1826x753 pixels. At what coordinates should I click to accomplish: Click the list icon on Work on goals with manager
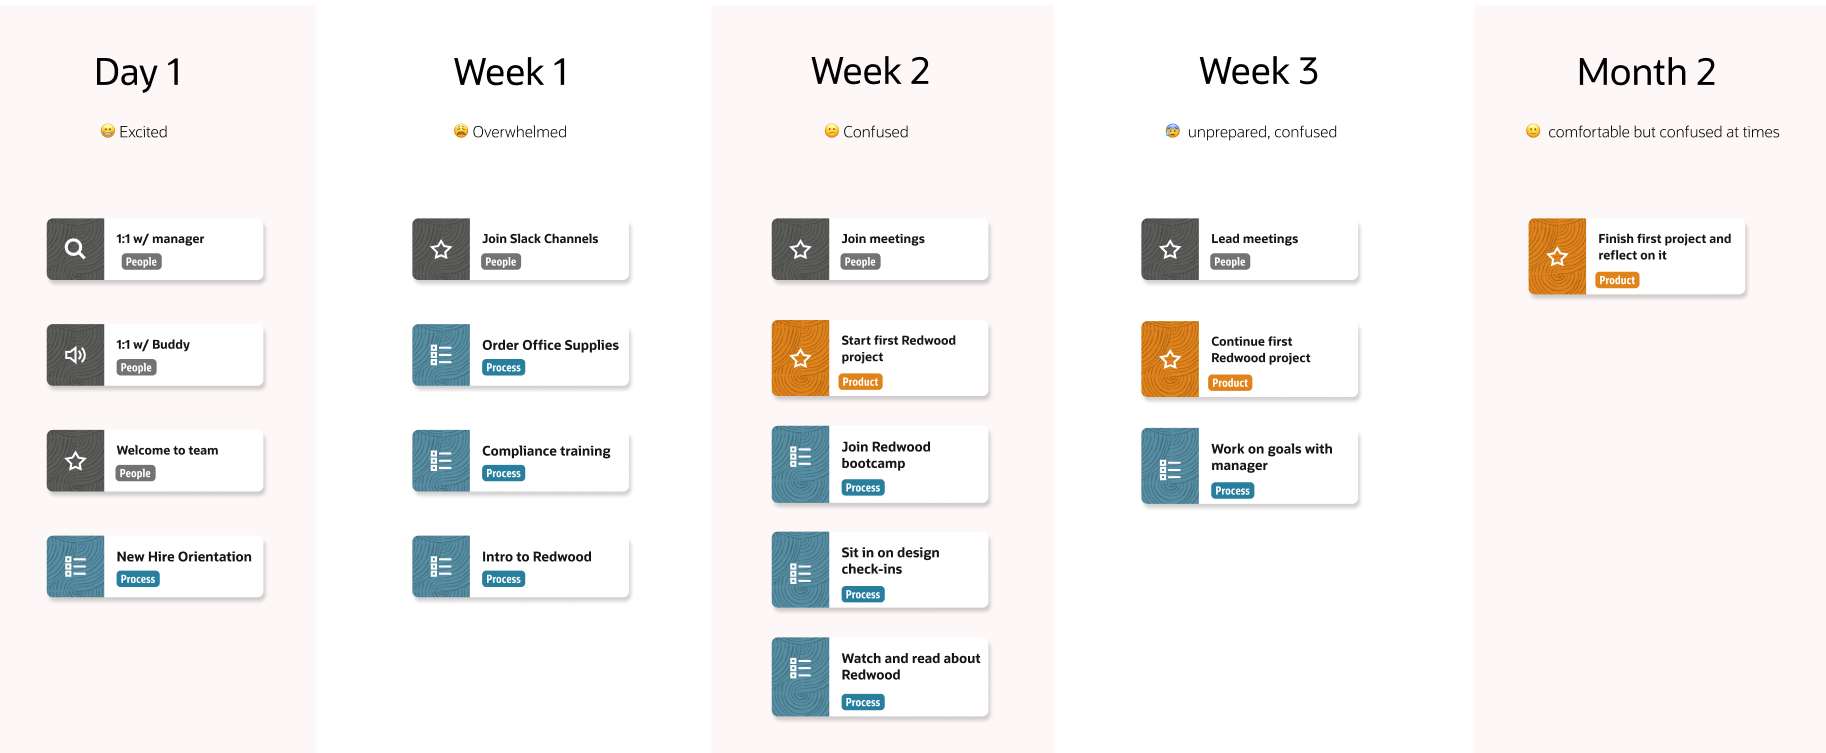1170,467
